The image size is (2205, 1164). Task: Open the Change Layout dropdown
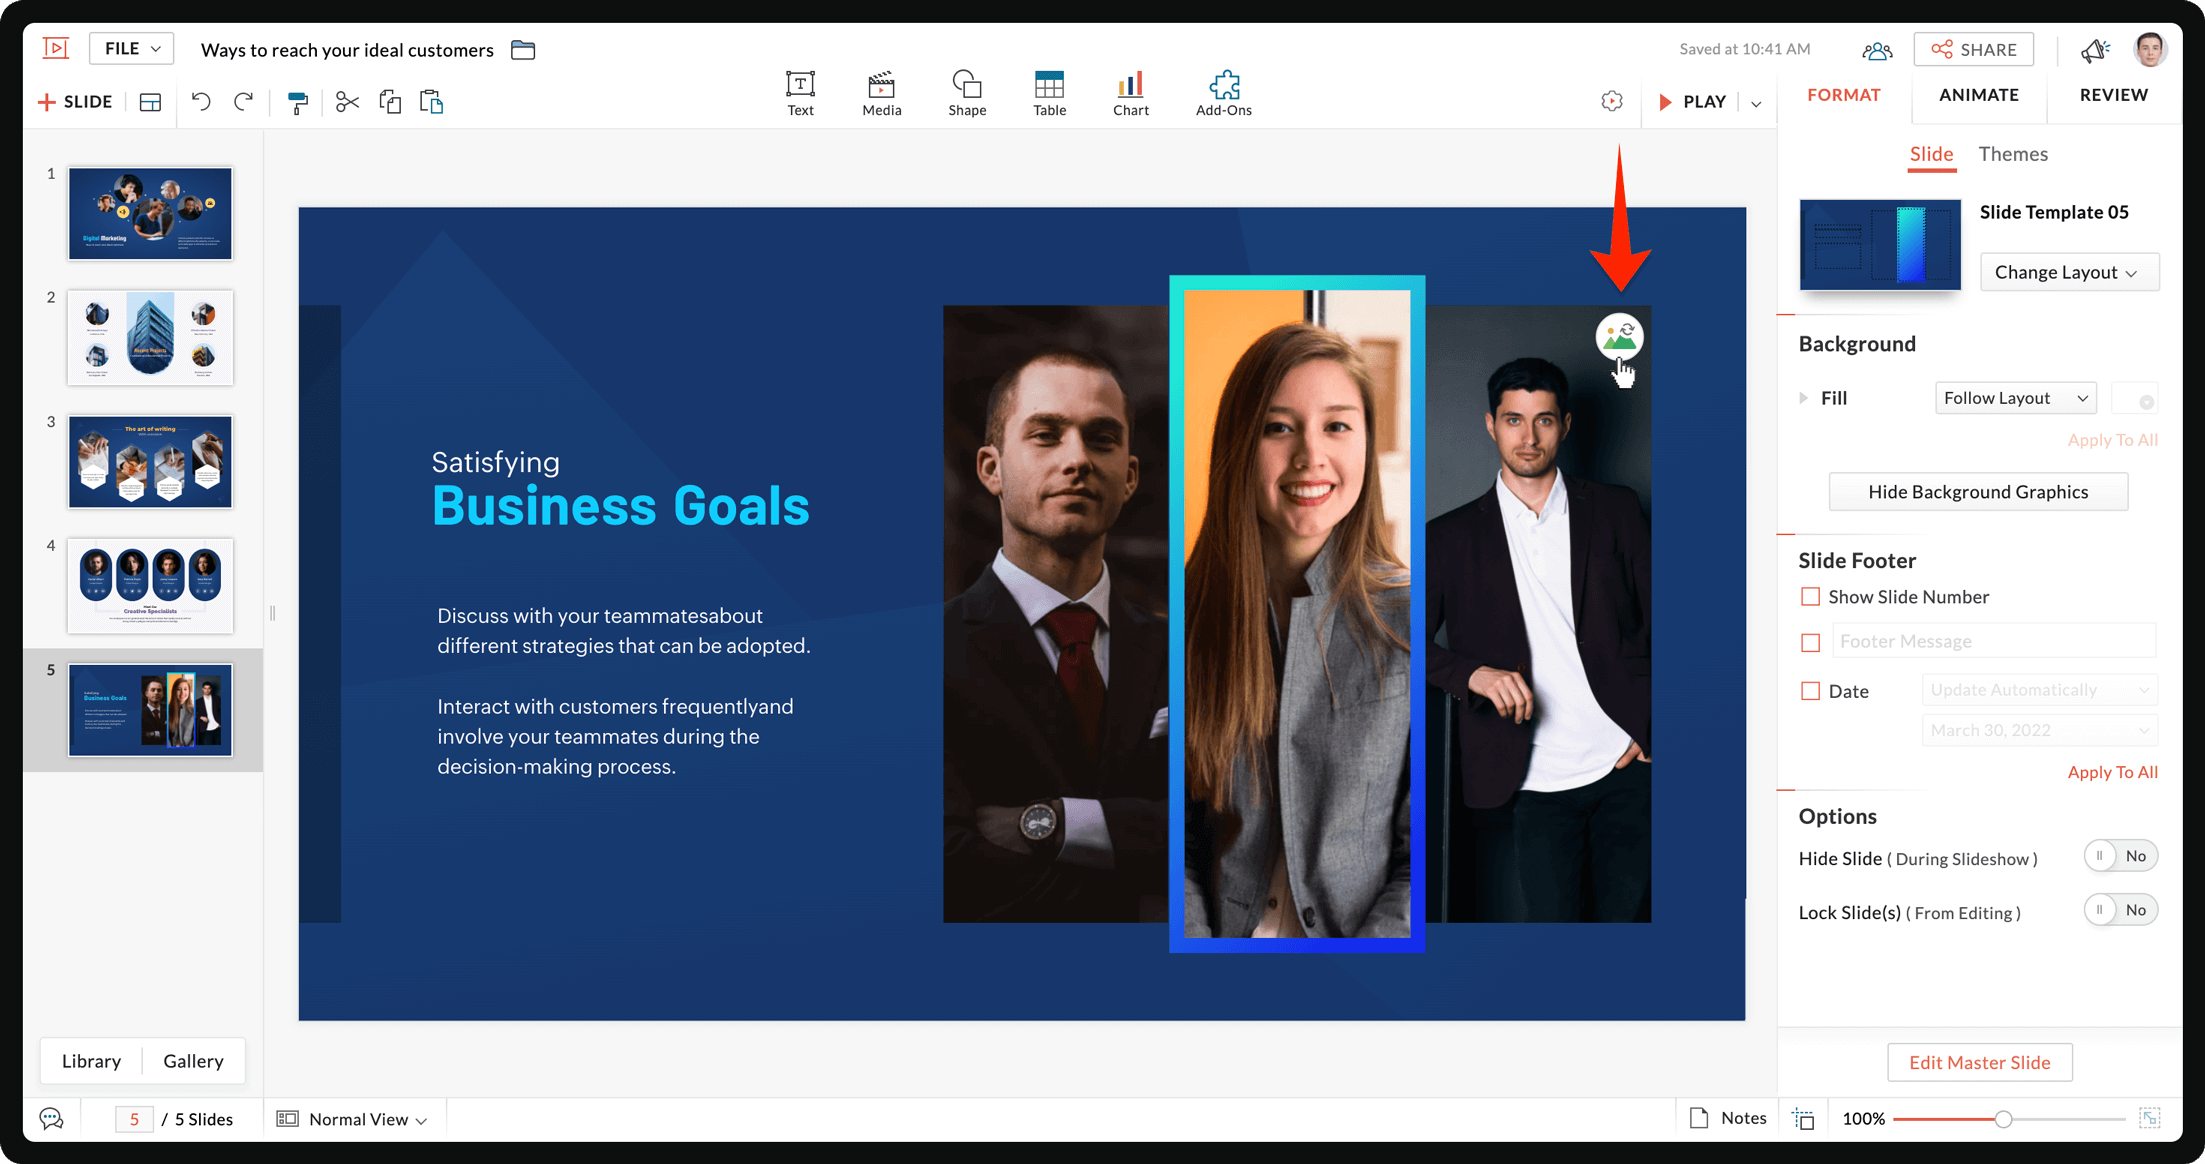pos(2068,272)
